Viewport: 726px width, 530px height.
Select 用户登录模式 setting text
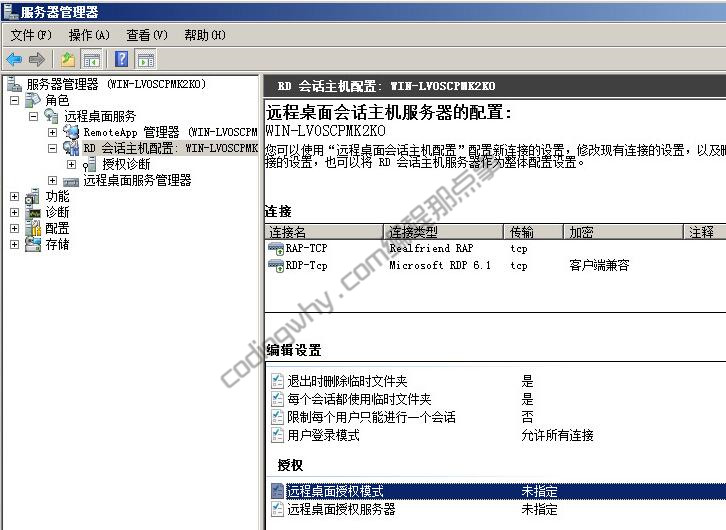(323, 435)
